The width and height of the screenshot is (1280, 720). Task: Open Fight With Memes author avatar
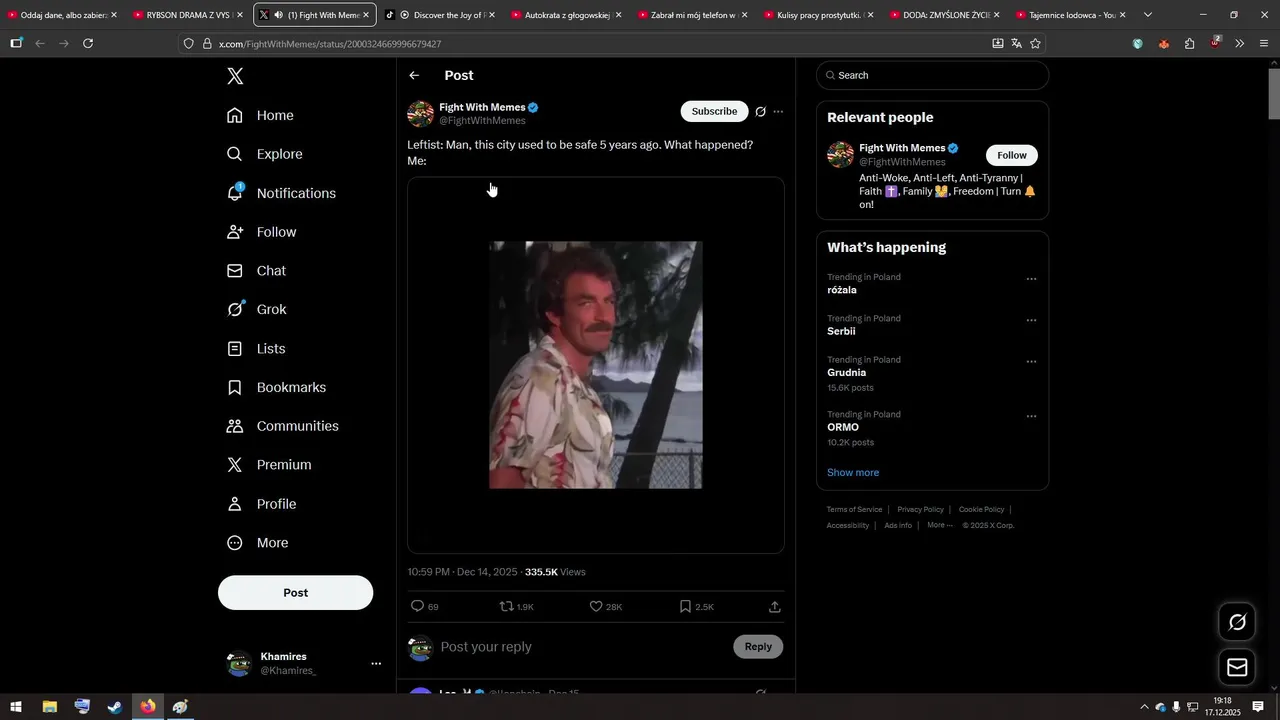tap(420, 114)
